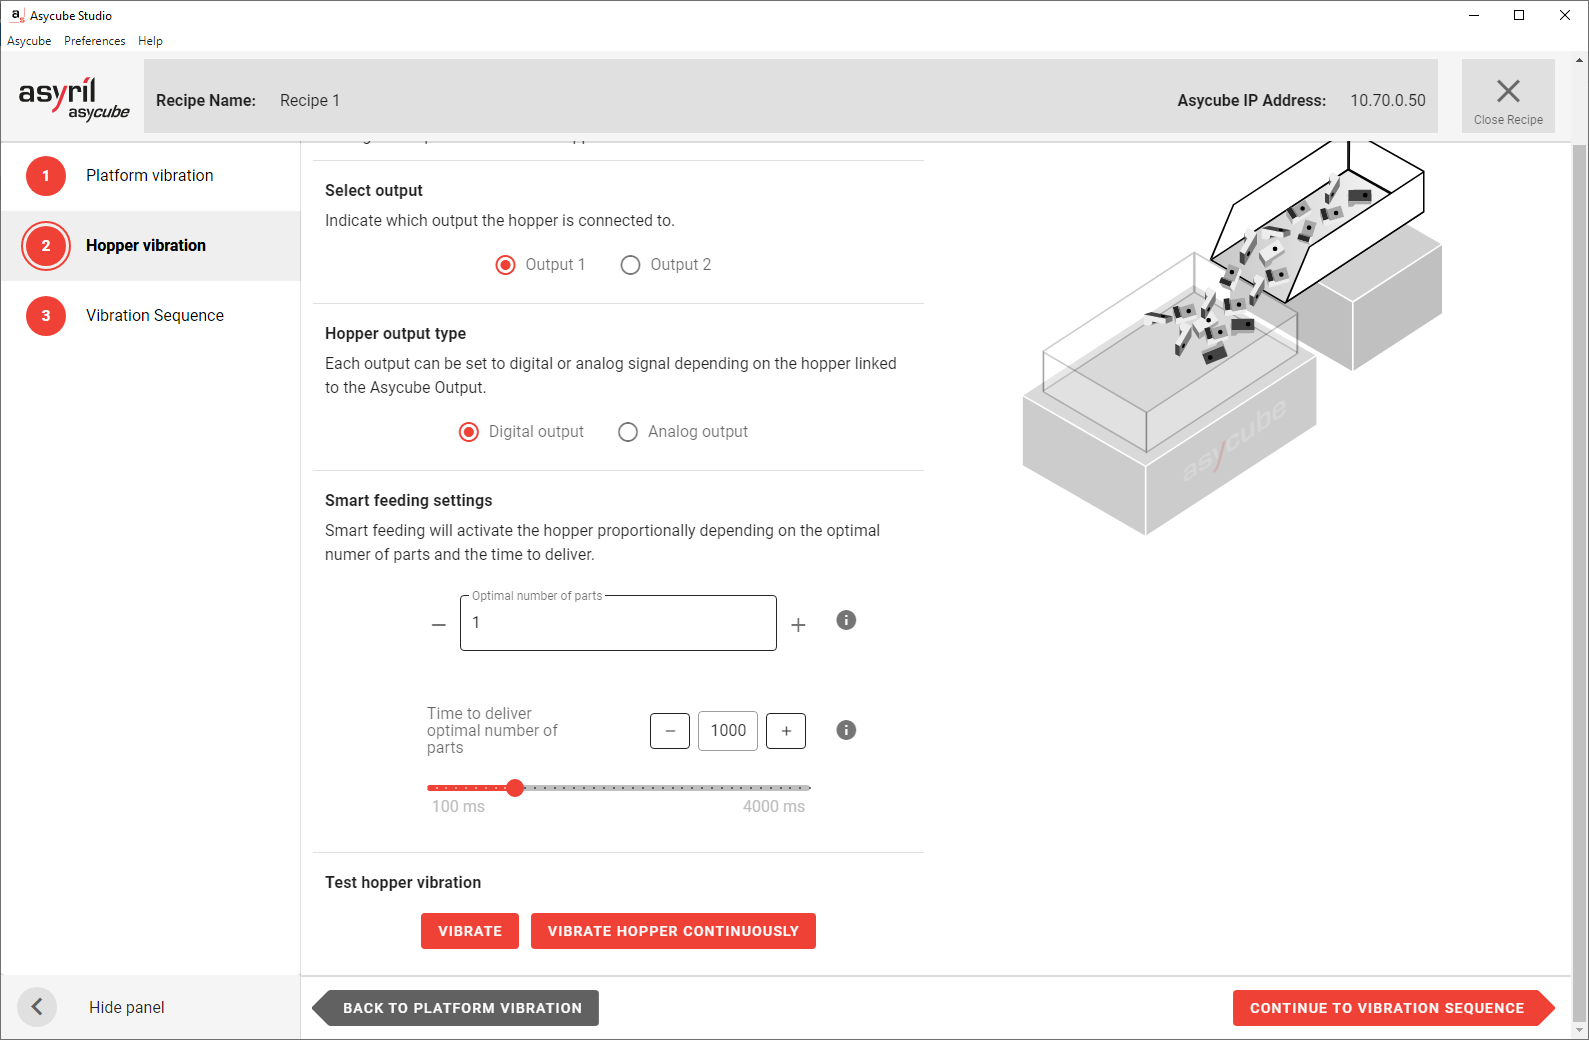Click the Optimal number of parts field
This screenshot has width=1589, height=1040.
pos(617,623)
